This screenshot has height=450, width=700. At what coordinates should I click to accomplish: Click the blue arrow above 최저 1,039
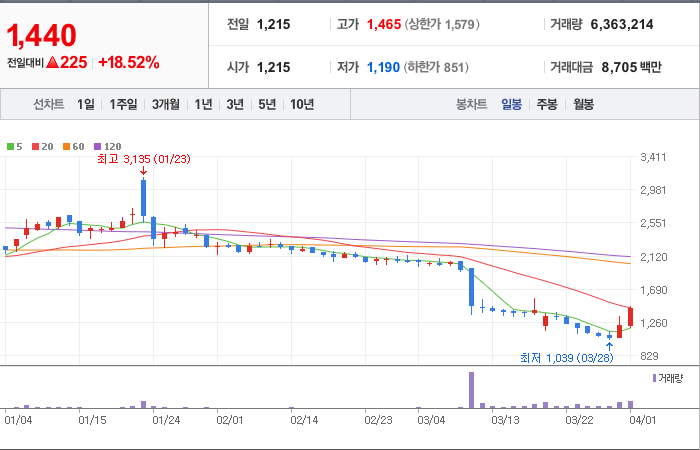(609, 346)
